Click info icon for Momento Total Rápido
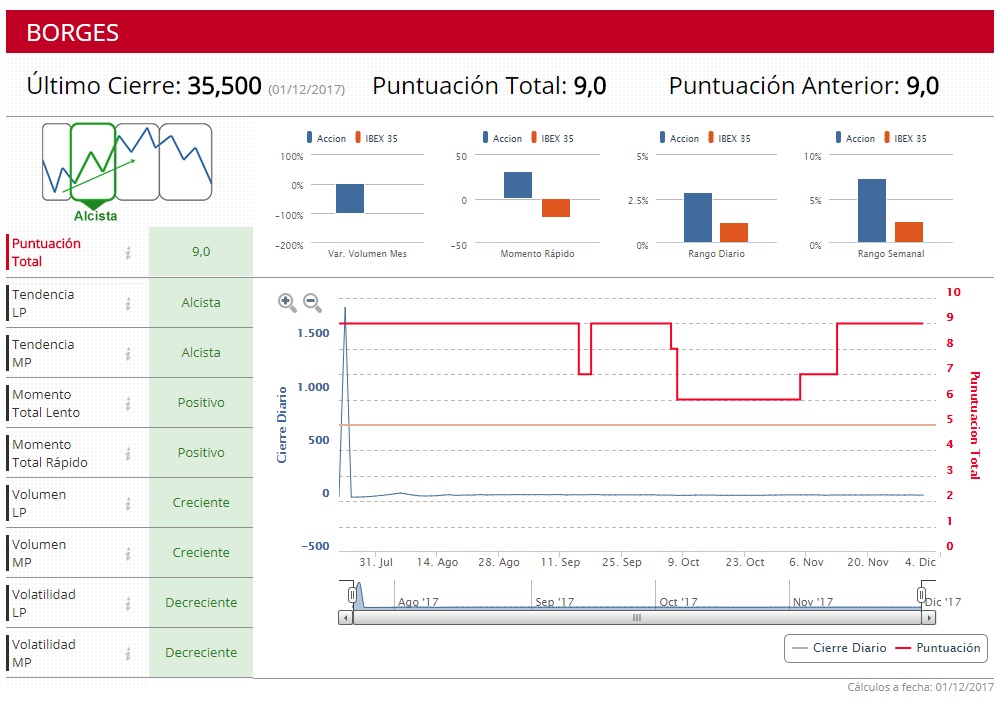This screenshot has width=999, height=701. pos(128,453)
